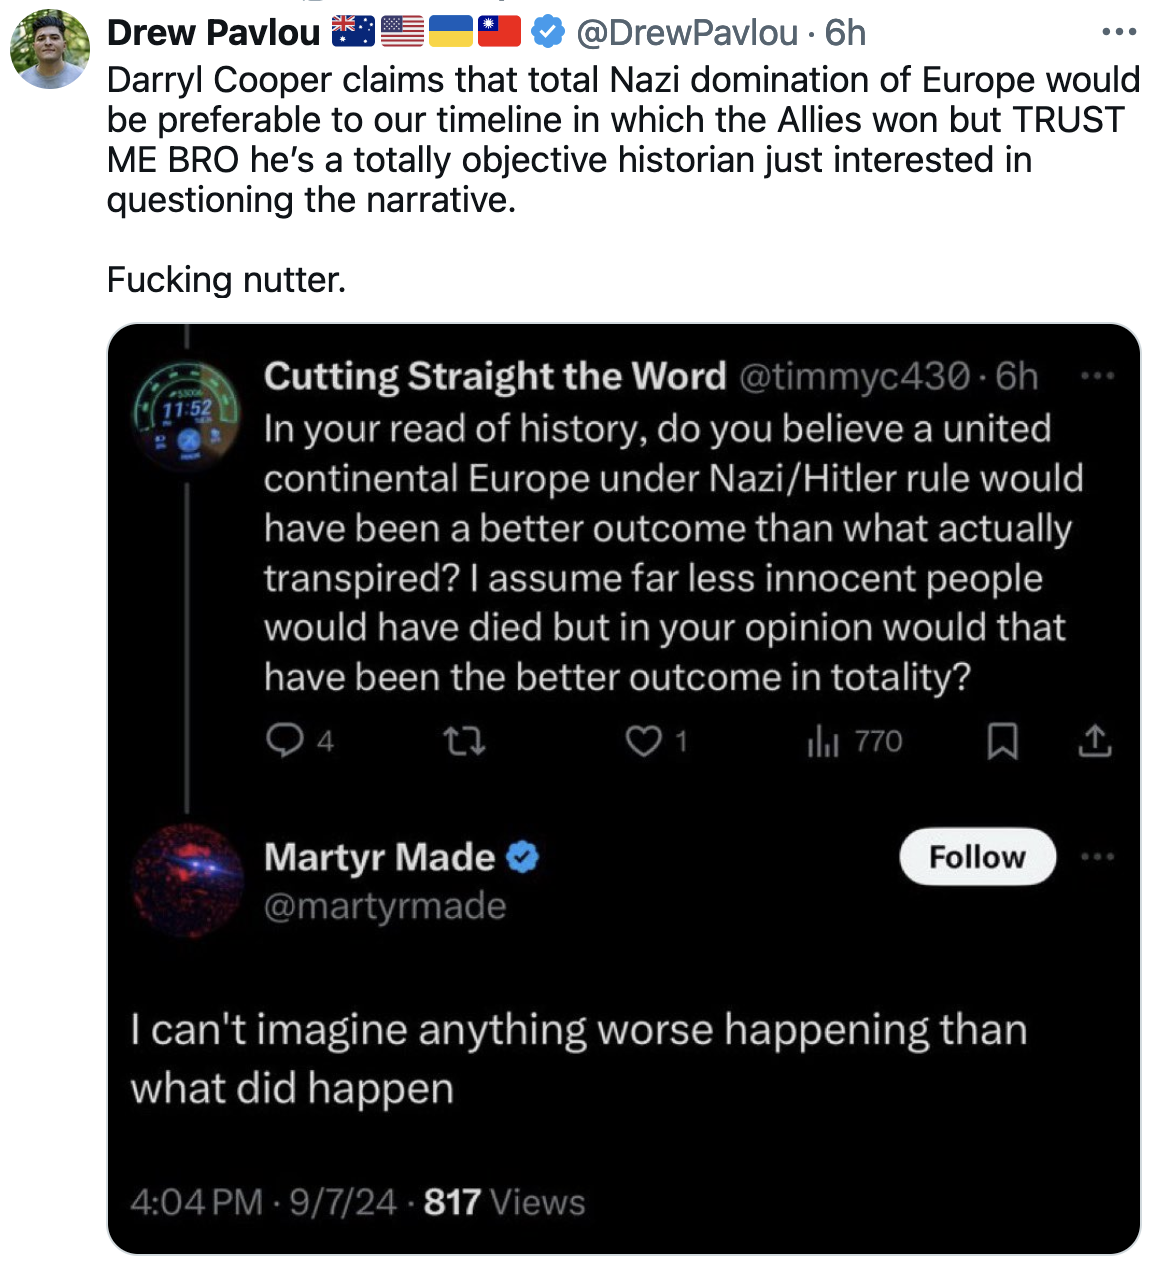The image size is (1168, 1276).
Task: Open the ellipsis menu on timmyc430's tweet
Action: pyautogui.click(x=1097, y=377)
